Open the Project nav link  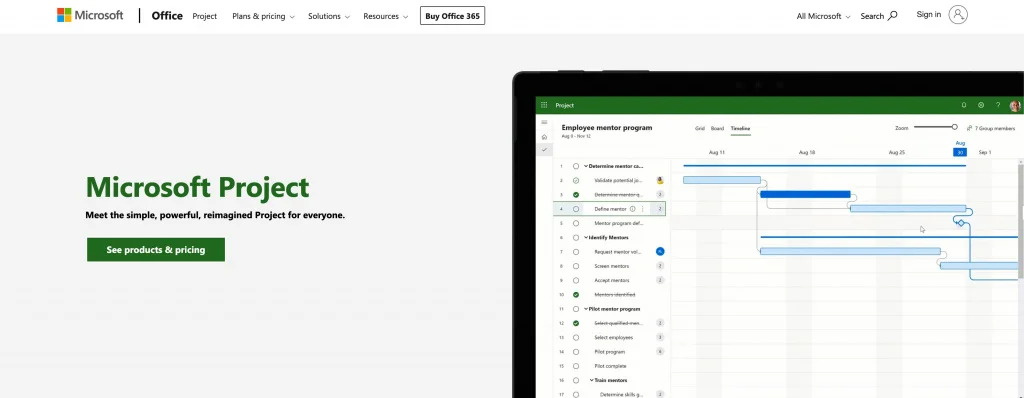(204, 16)
